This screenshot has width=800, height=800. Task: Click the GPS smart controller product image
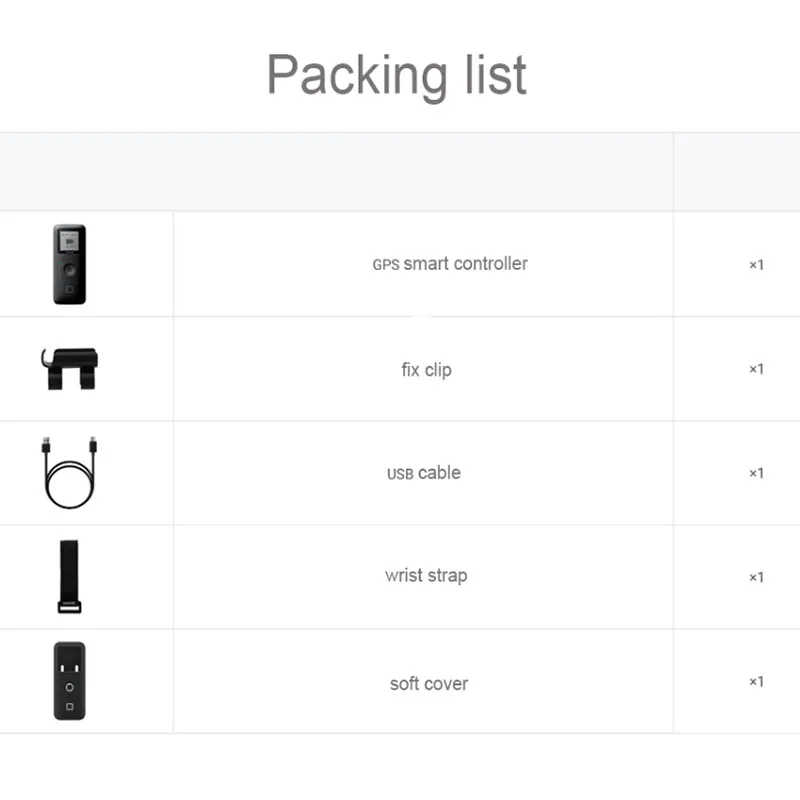[69, 265]
